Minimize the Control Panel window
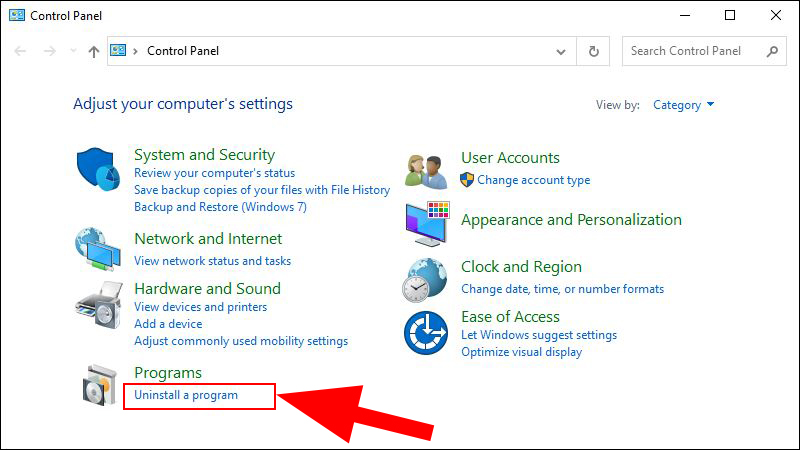Screen dimensions: 800x450 click(x=685, y=15)
